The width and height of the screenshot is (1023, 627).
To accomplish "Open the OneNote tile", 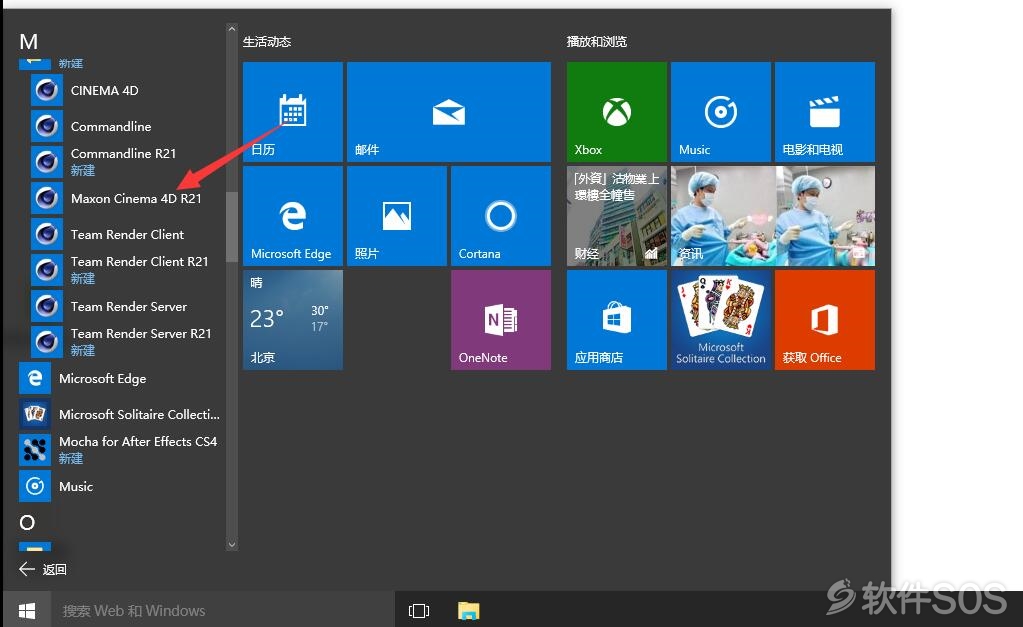I will (501, 320).
